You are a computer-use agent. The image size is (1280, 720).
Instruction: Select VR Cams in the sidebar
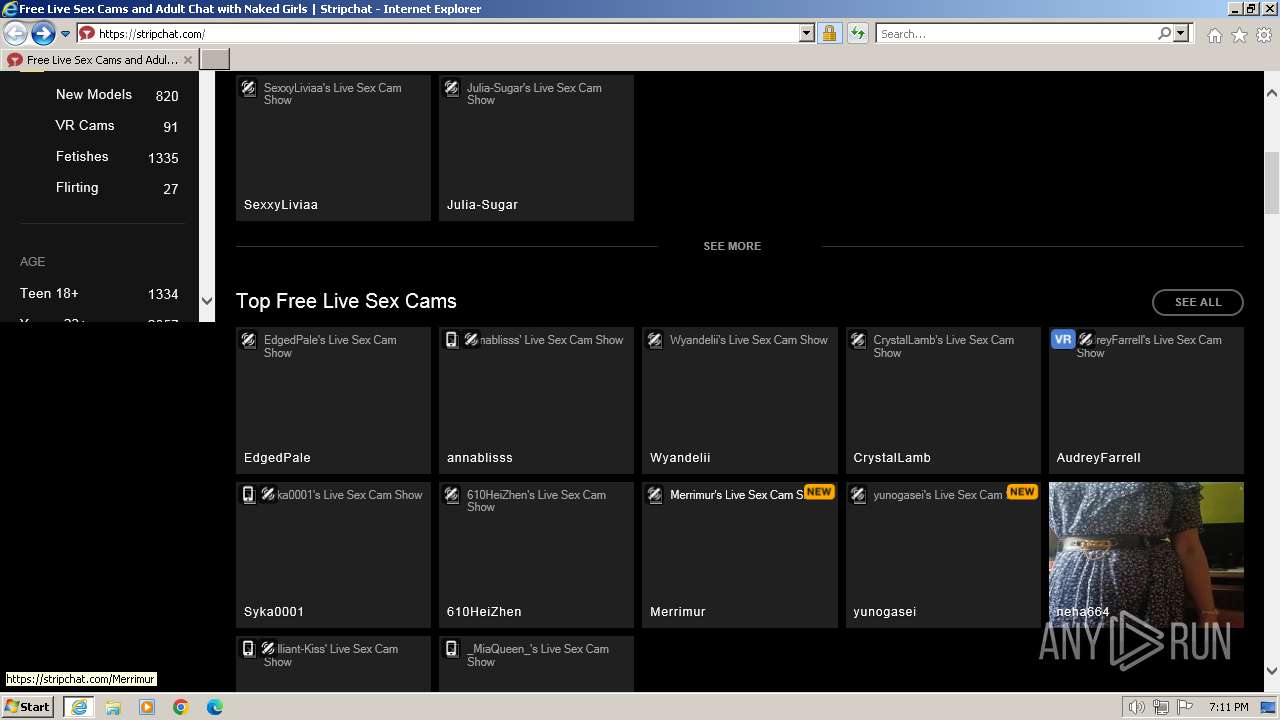pos(85,125)
